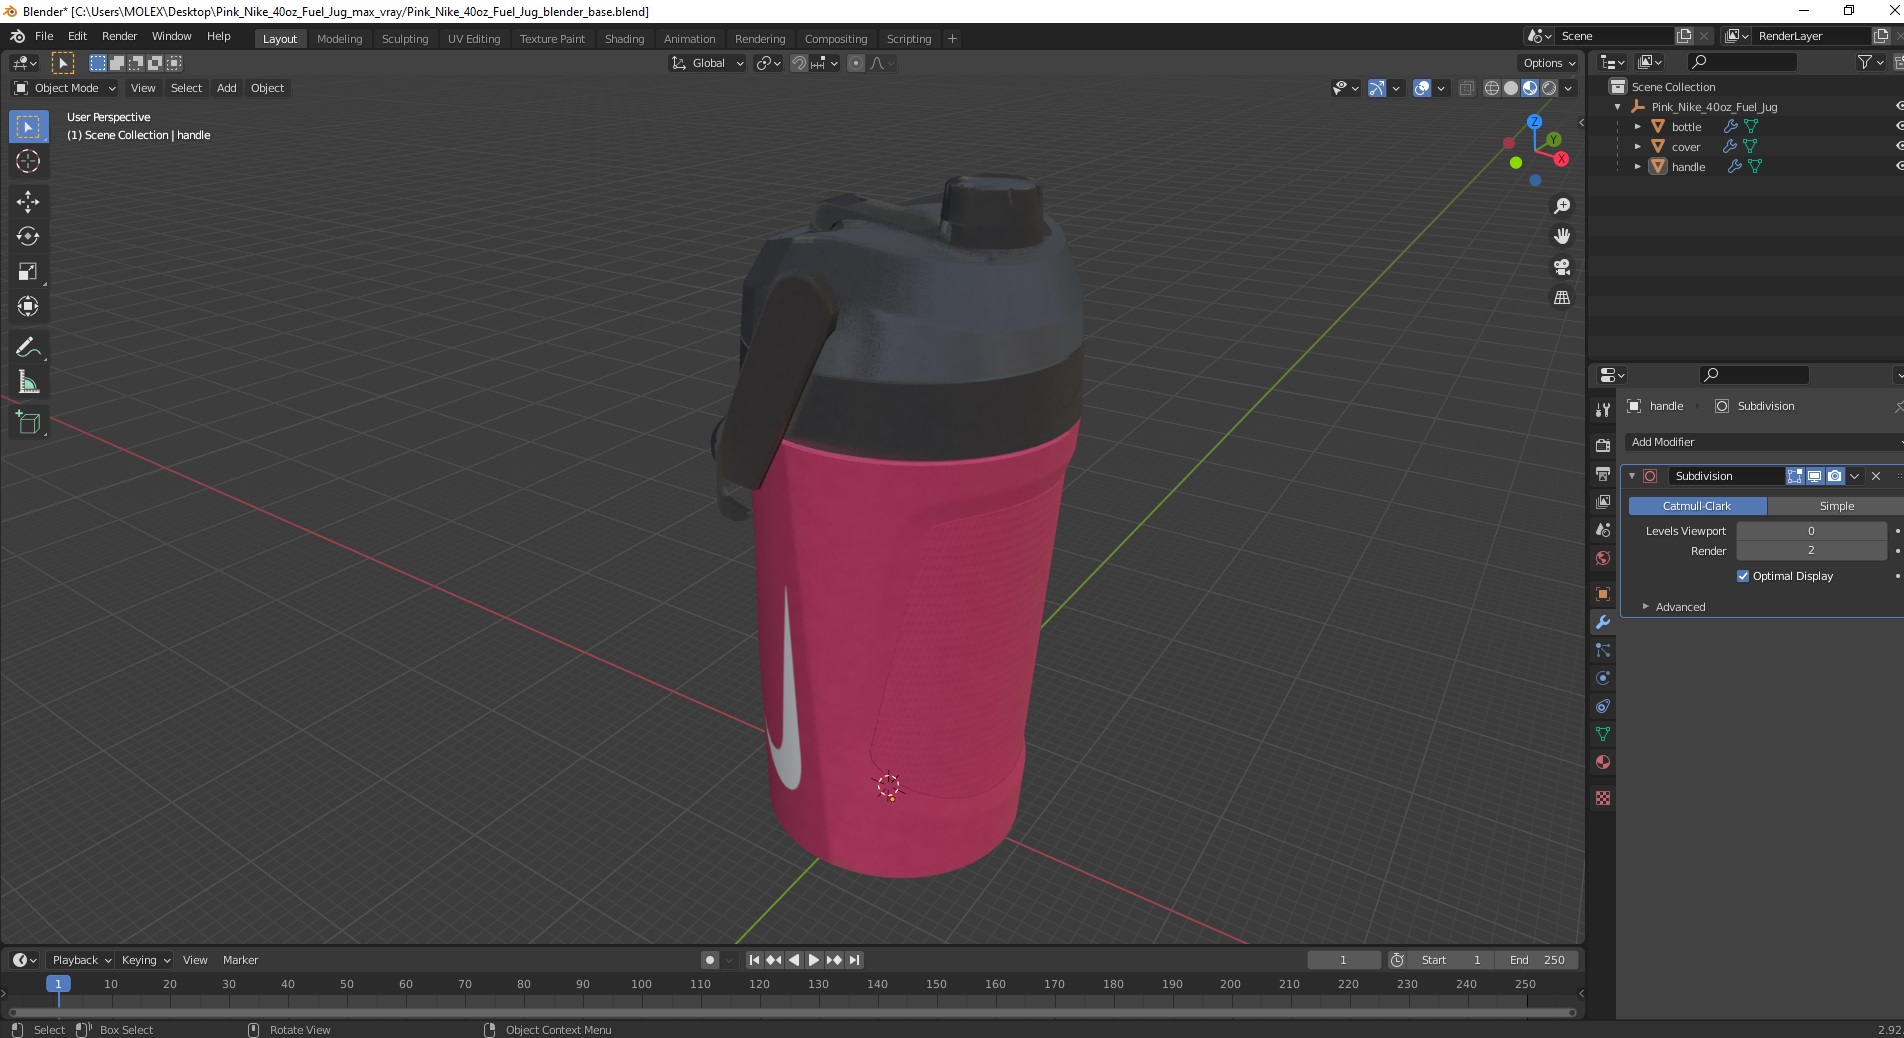Adjust Levels Viewport value field
This screenshot has height=1038, width=1904.
pos(1811,531)
